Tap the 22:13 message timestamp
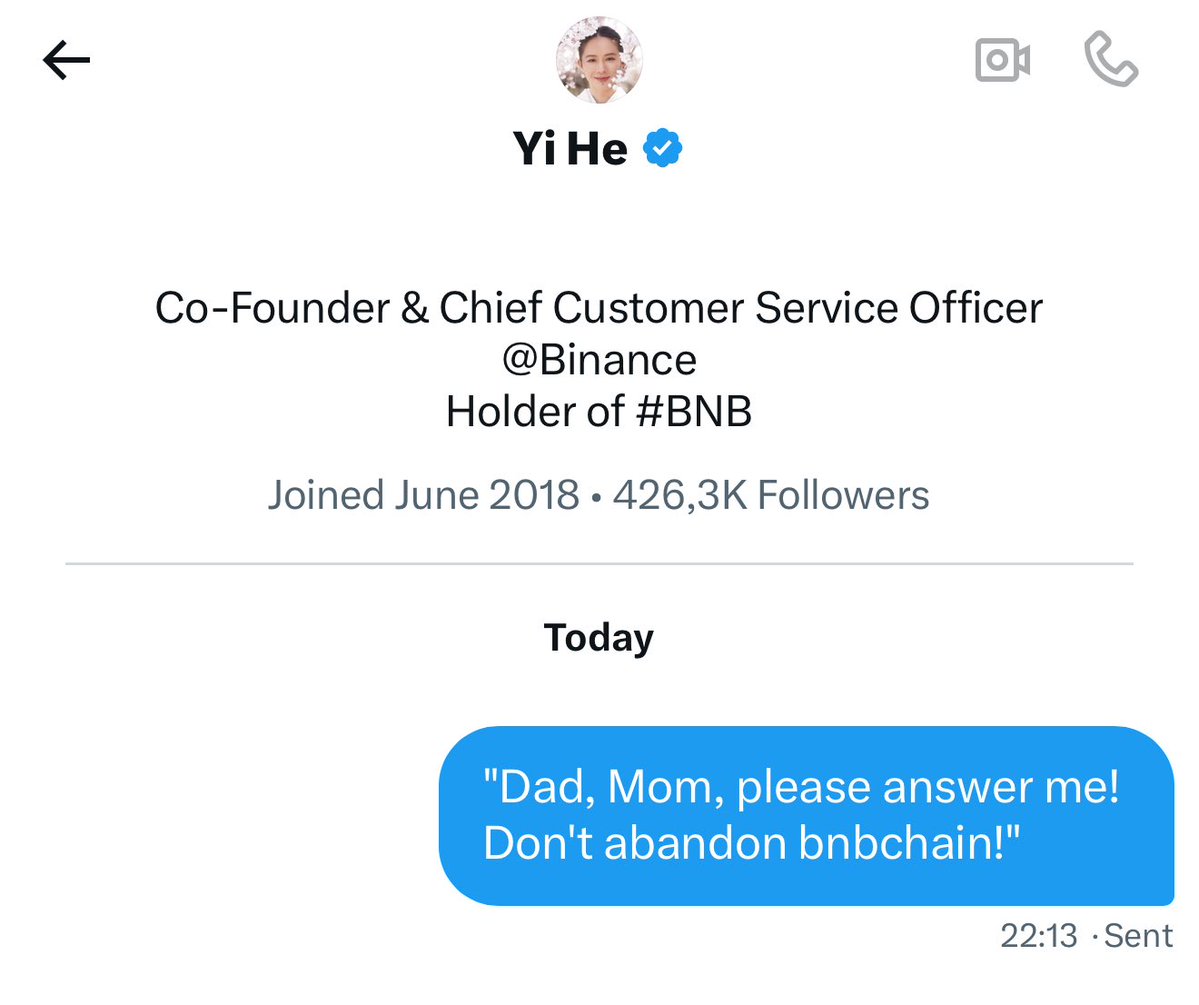The width and height of the screenshot is (1199, 1005). pyautogui.click(x=1038, y=936)
